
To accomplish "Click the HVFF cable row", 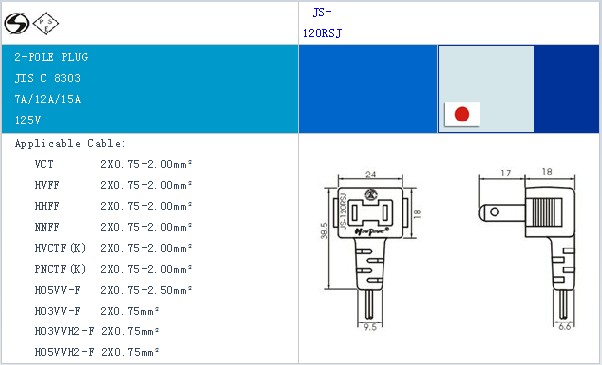I will tap(113, 185).
